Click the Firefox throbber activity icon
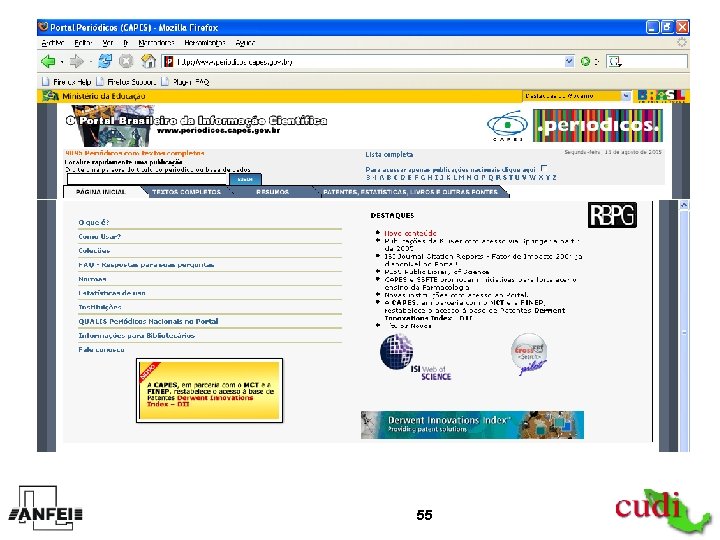720x540 pixels. pos(681,43)
